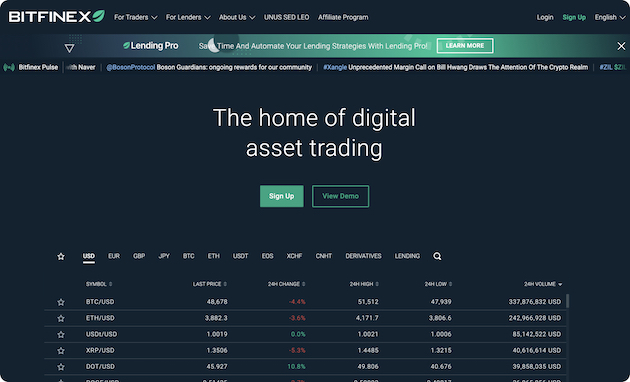The image size is (630, 382).
Task: Open the XRP/USD ticker row
Action: coord(305,350)
